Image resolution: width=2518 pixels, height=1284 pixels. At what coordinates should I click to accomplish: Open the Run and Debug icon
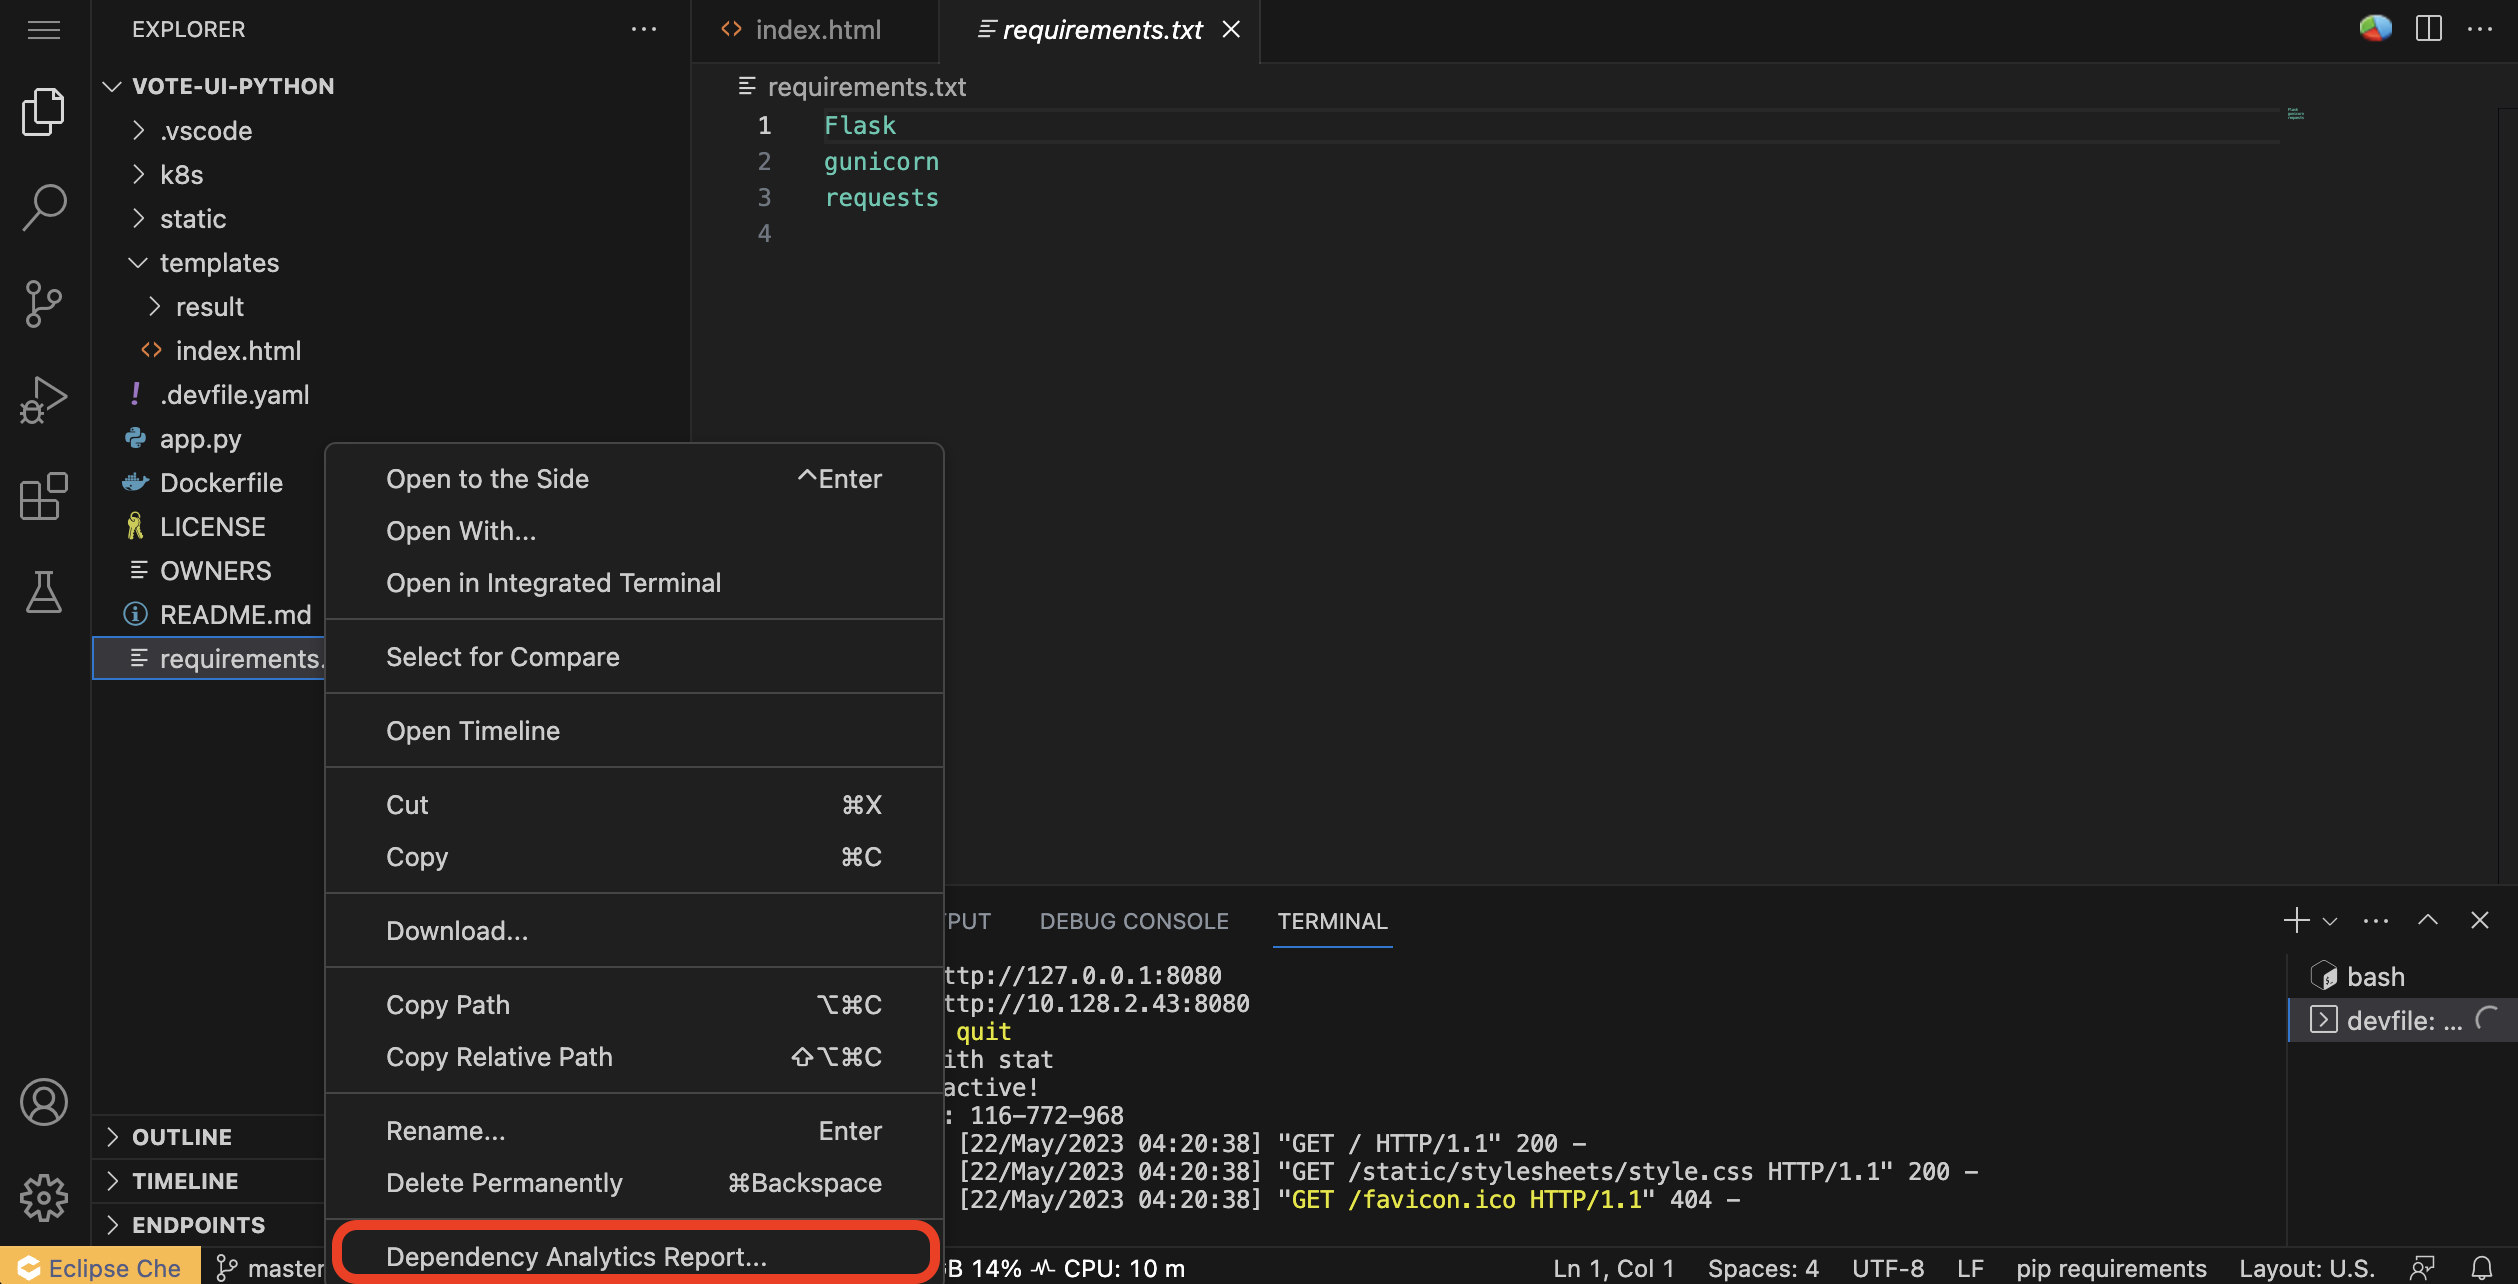tap(43, 398)
